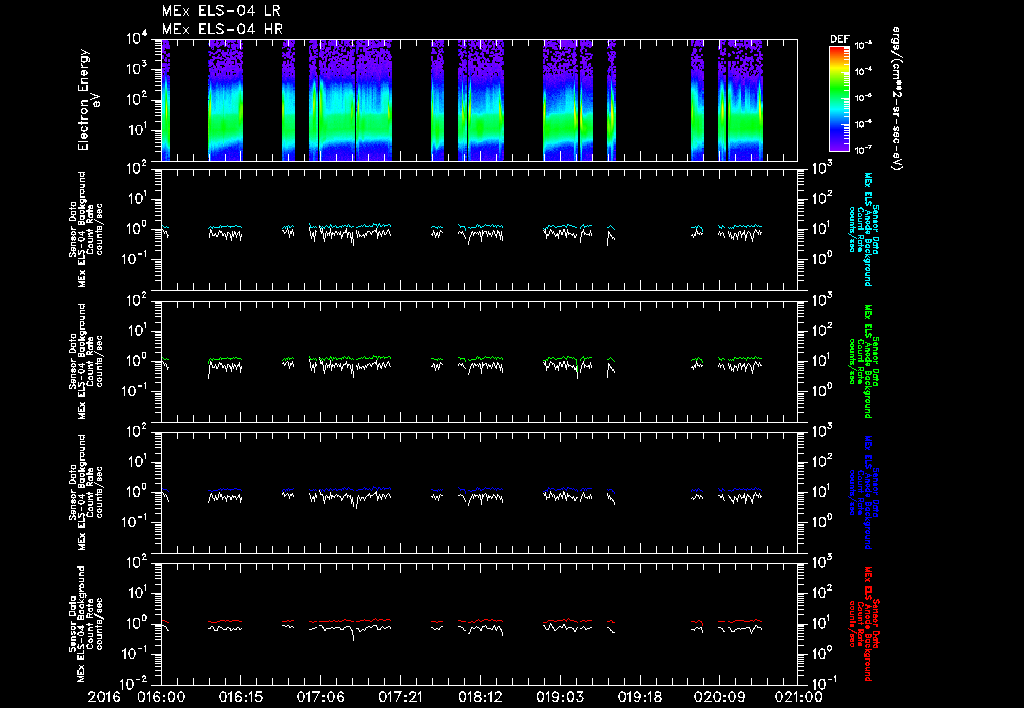Click the '018:12' time tick label
The height and width of the screenshot is (708, 1024).
[480, 697]
